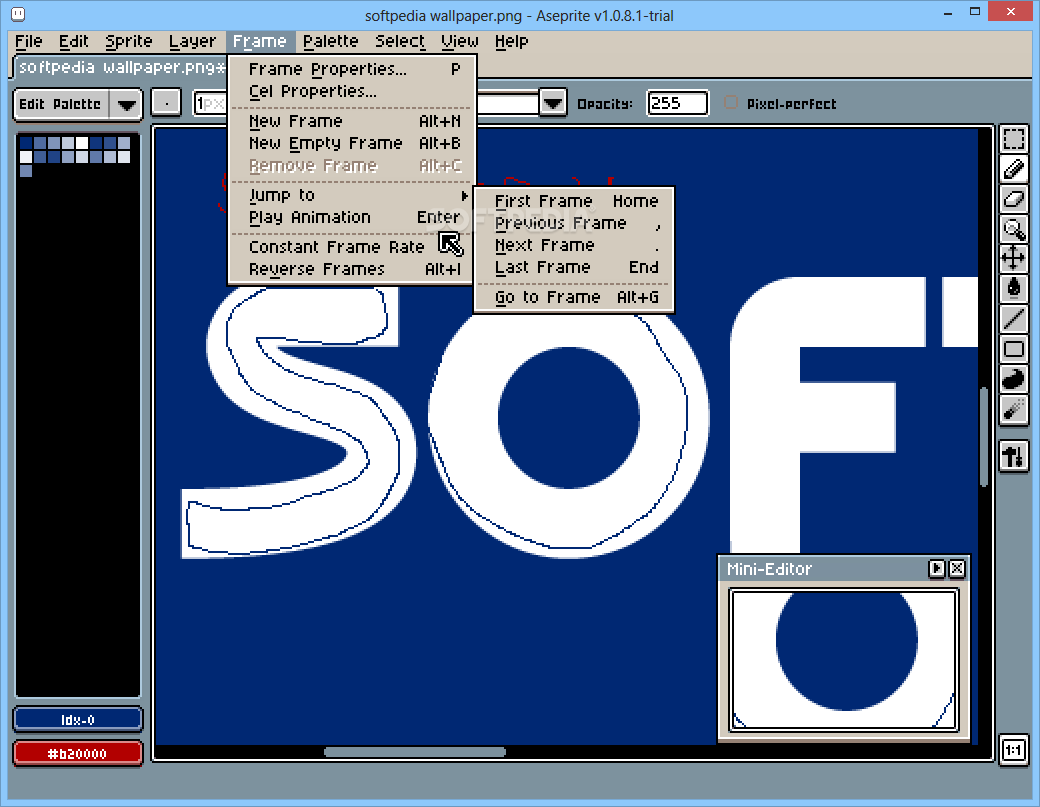This screenshot has width=1040, height=807.
Task: Pick the pure white swatch in top palette row
Action: pyautogui.click(x=82, y=143)
